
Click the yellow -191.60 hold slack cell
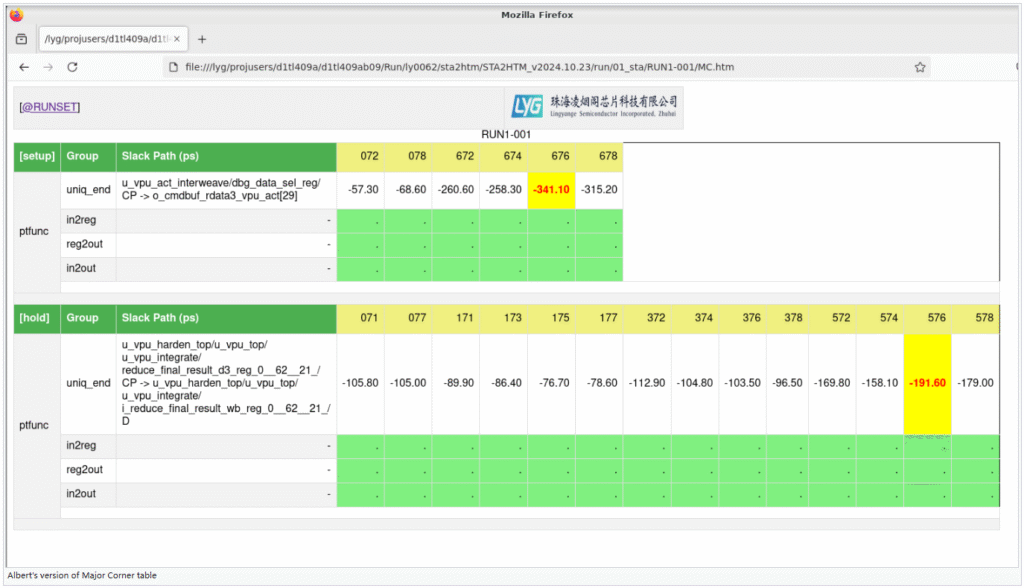pyautogui.click(x=927, y=383)
